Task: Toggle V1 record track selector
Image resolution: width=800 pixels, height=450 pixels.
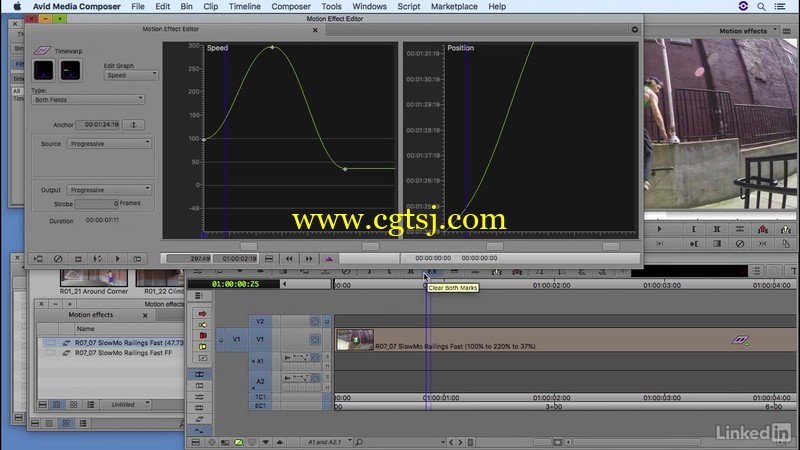Action: pos(260,339)
